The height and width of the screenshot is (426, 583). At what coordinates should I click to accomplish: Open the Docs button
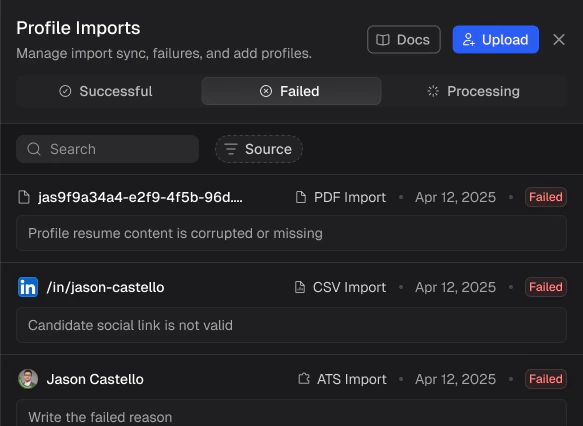403,39
